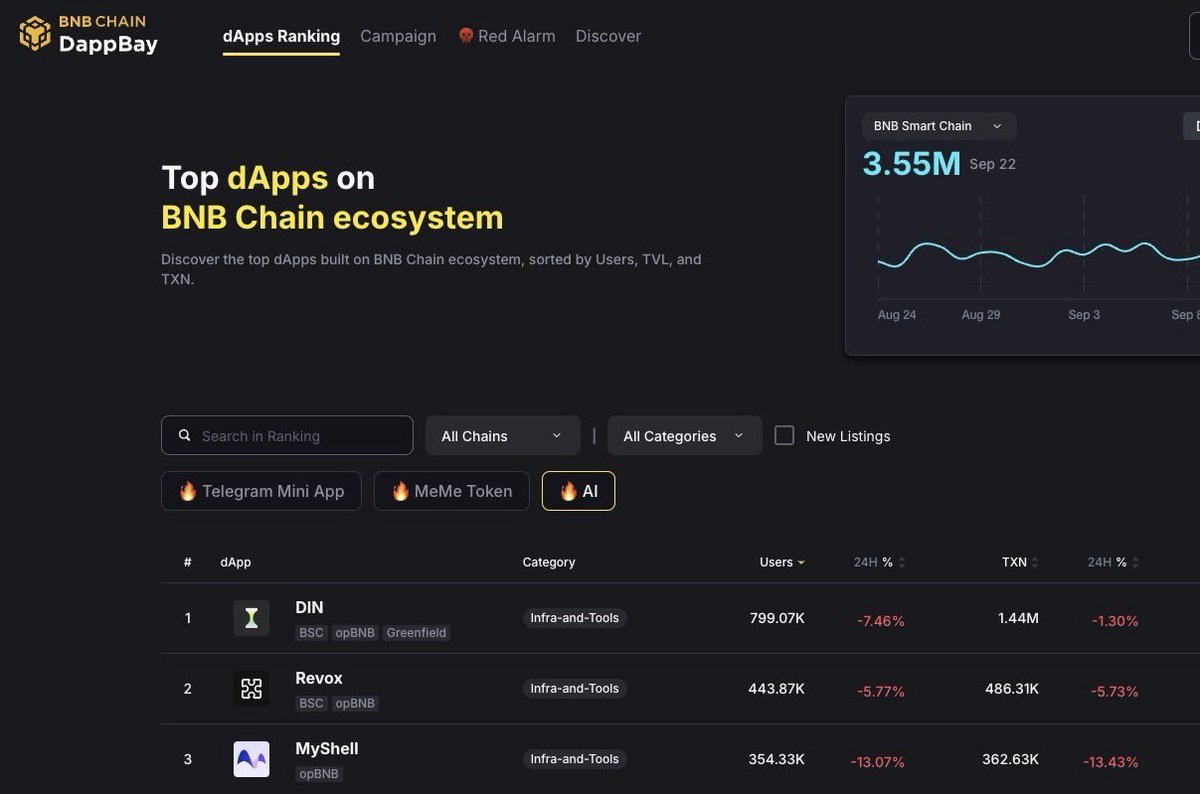Select the Telegram Mini App filter
1200x794 pixels.
coord(261,491)
